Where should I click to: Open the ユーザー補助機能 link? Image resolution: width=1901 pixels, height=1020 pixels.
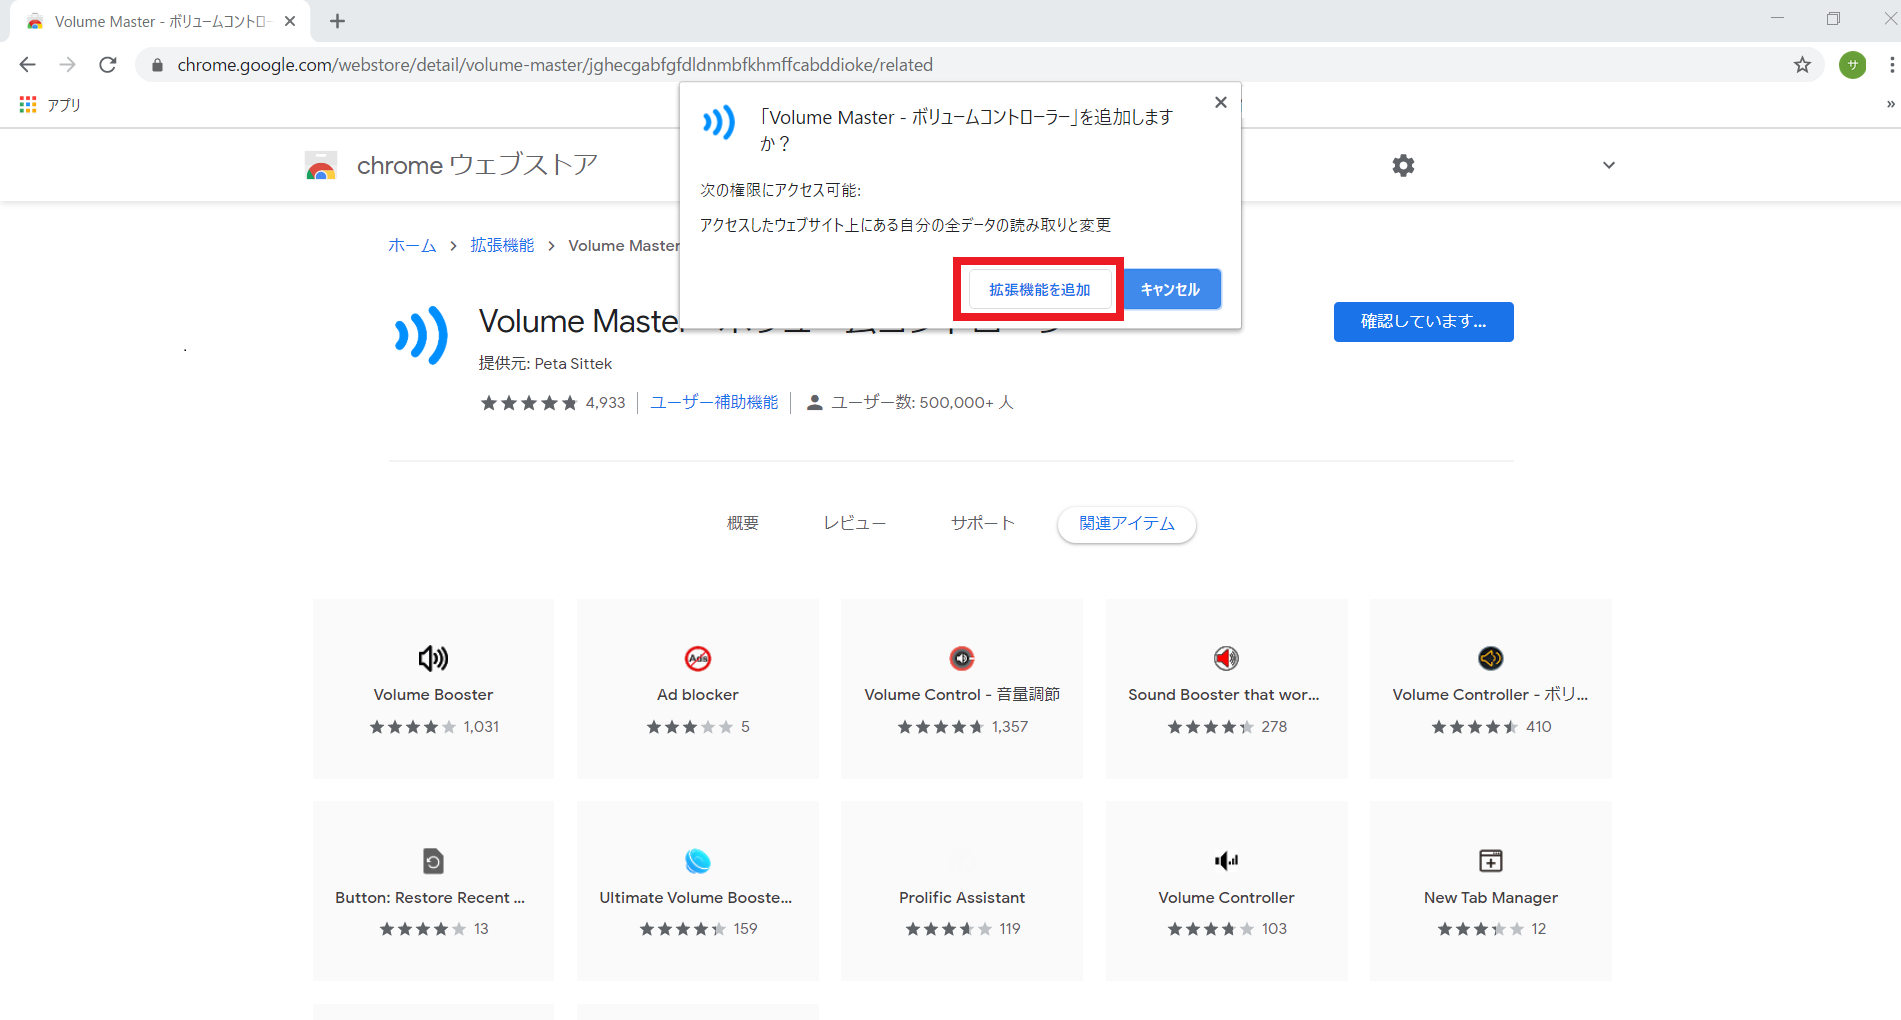[713, 402]
